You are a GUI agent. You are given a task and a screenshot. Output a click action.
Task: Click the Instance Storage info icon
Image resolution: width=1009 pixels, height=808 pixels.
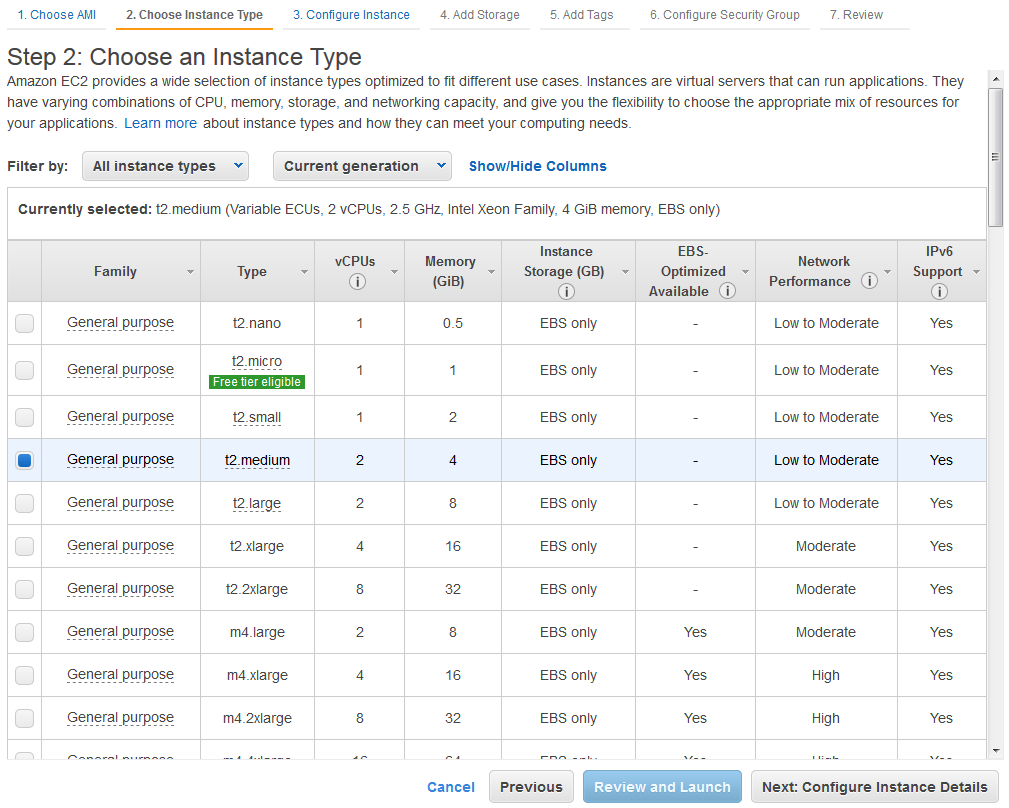pyautogui.click(x=566, y=292)
